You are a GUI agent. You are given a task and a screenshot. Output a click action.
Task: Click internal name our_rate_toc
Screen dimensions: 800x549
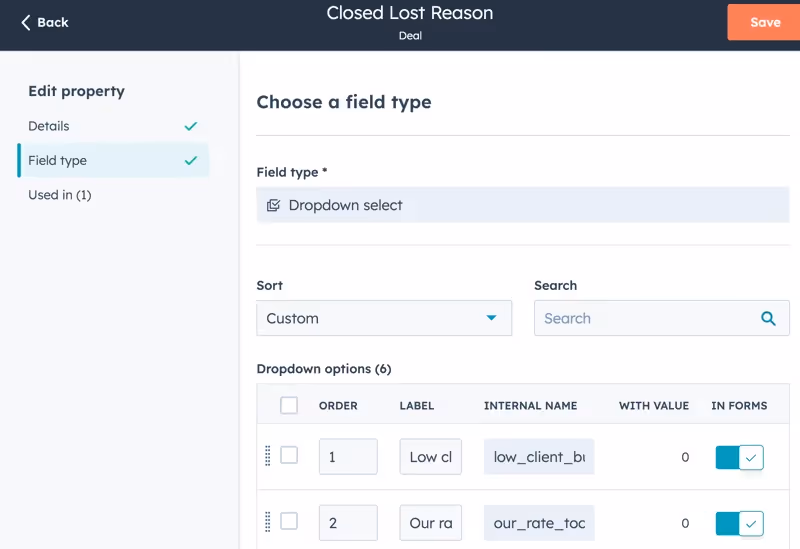click(539, 523)
